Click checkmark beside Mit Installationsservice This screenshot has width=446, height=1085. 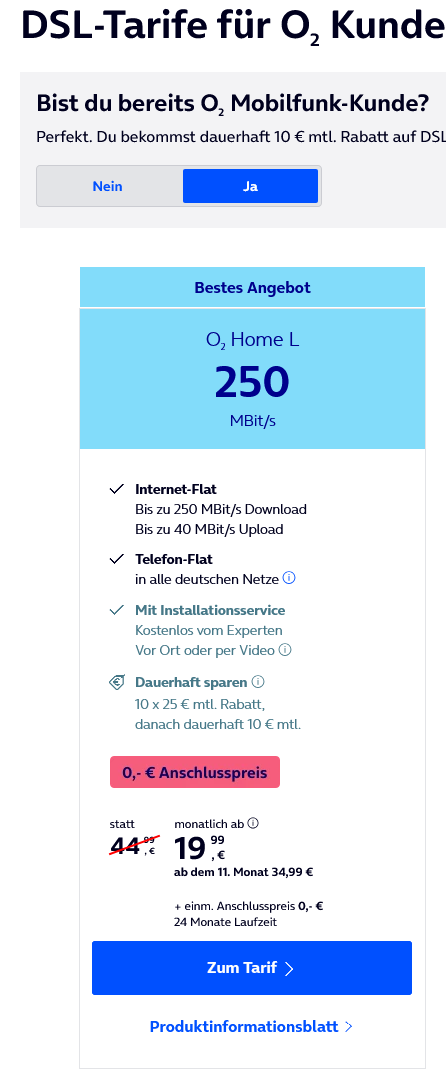point(116,610)
